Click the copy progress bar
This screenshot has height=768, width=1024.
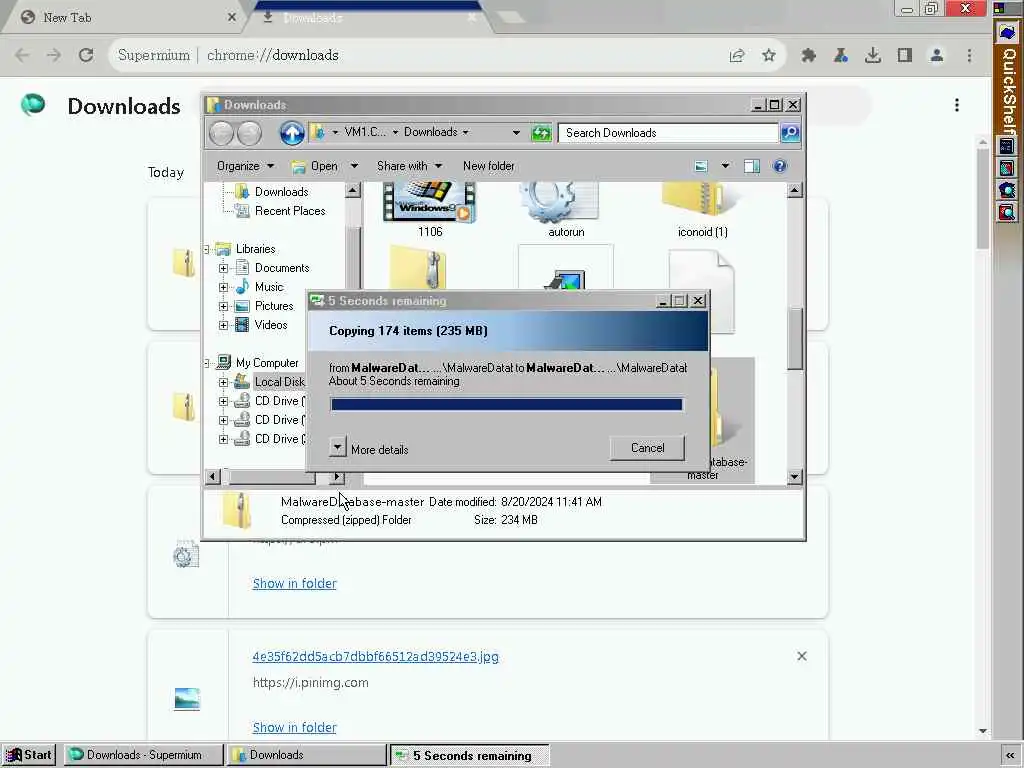click(507, 404)
